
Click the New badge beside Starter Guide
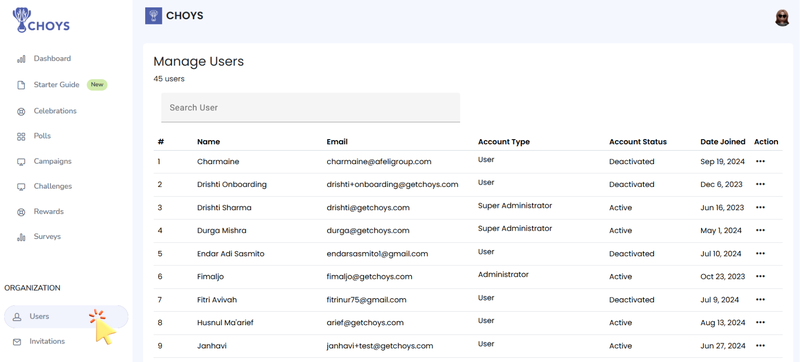(97, 85)
